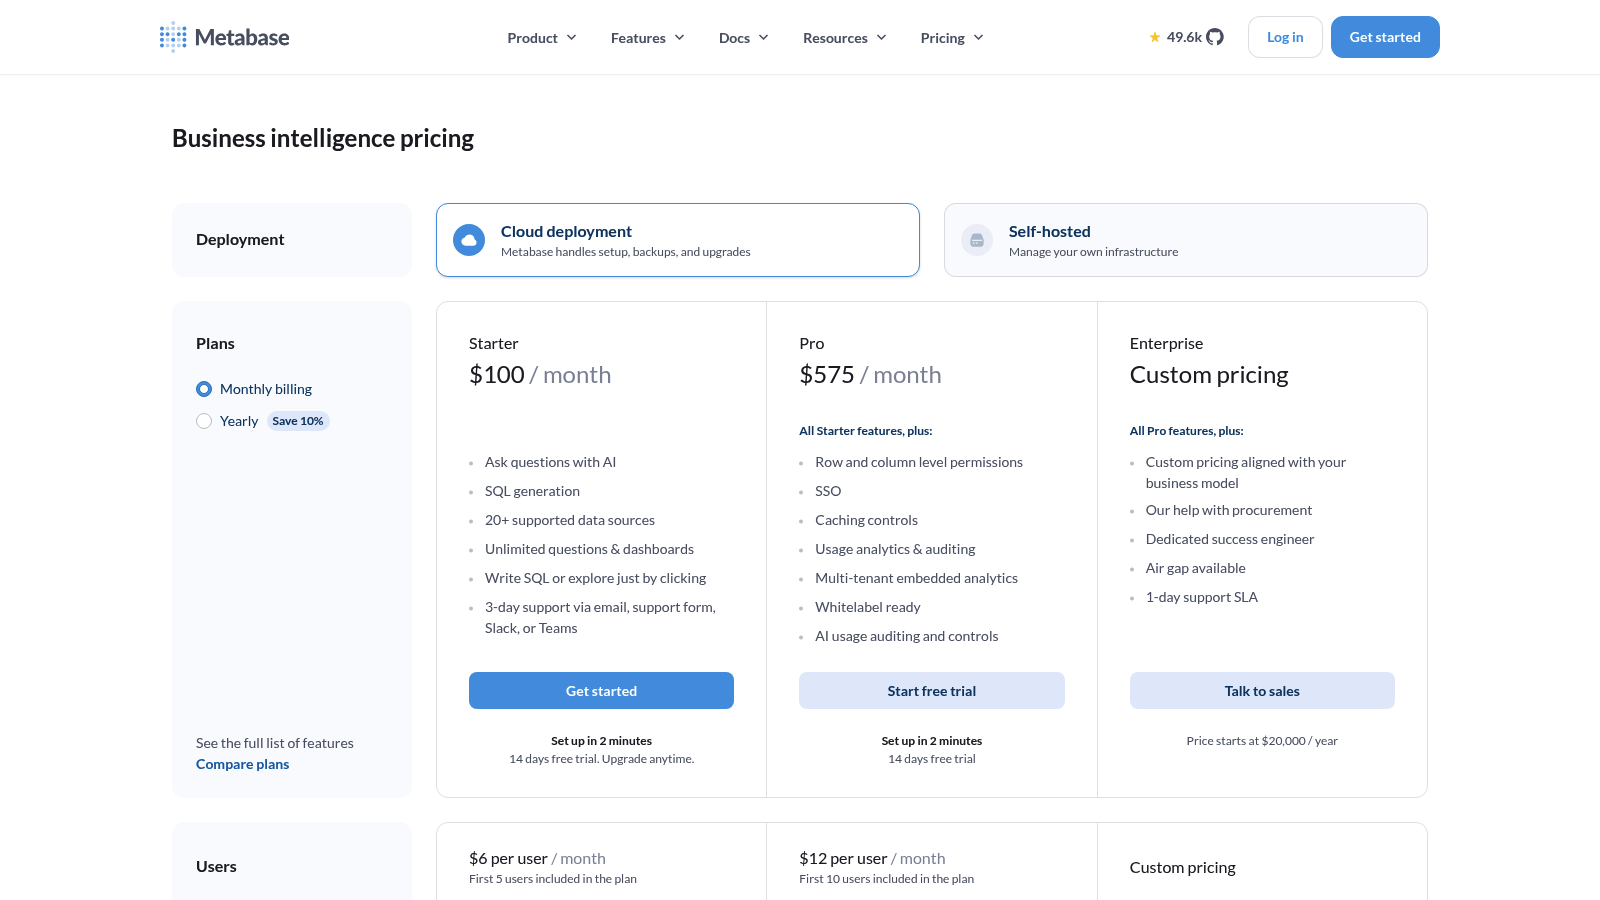Click Get started in the header

[x=1385, y=37]
